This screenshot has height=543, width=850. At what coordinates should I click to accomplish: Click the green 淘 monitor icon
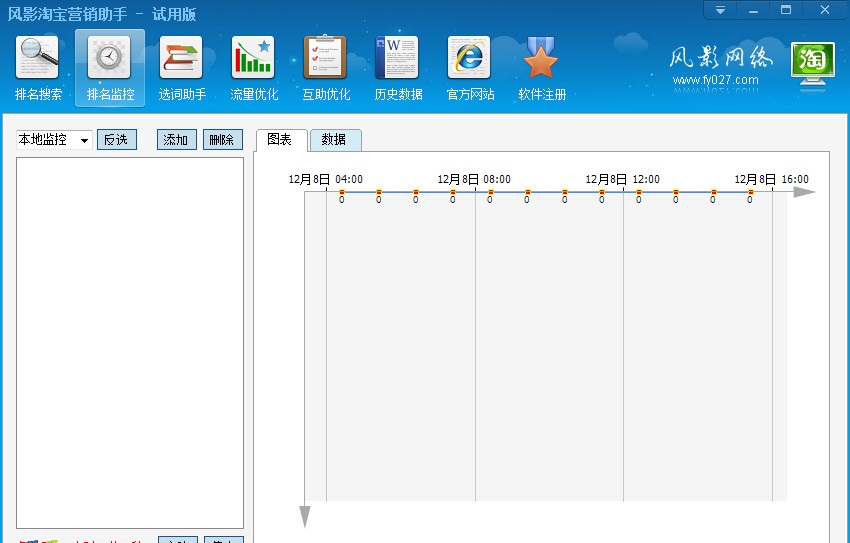coord(812,61)
